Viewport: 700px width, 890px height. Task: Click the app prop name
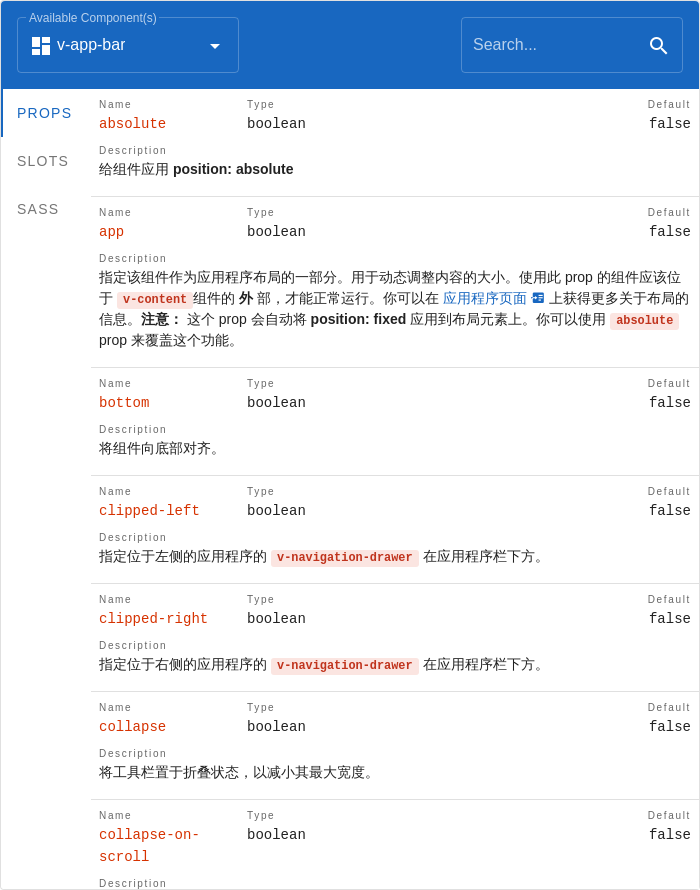[x=110, y=231]
